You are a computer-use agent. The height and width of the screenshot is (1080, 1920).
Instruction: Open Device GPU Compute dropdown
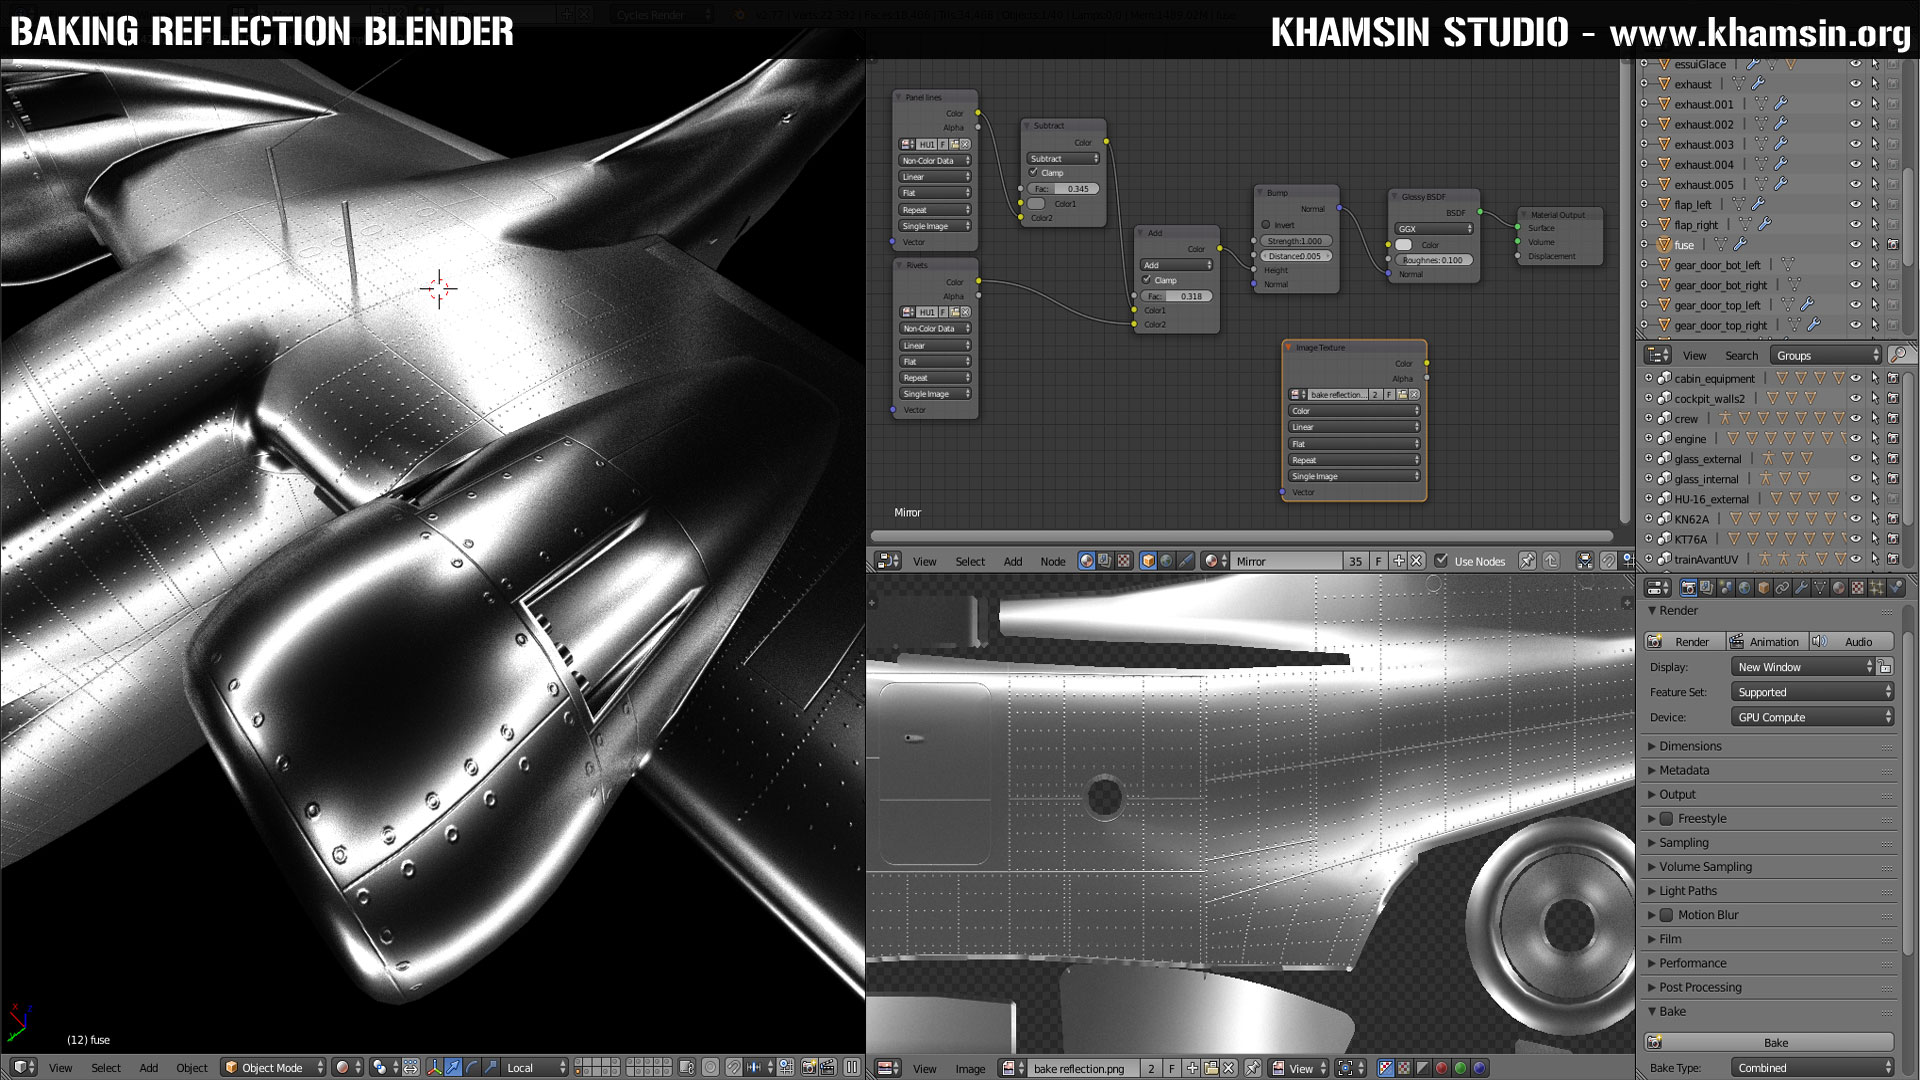1812,717
